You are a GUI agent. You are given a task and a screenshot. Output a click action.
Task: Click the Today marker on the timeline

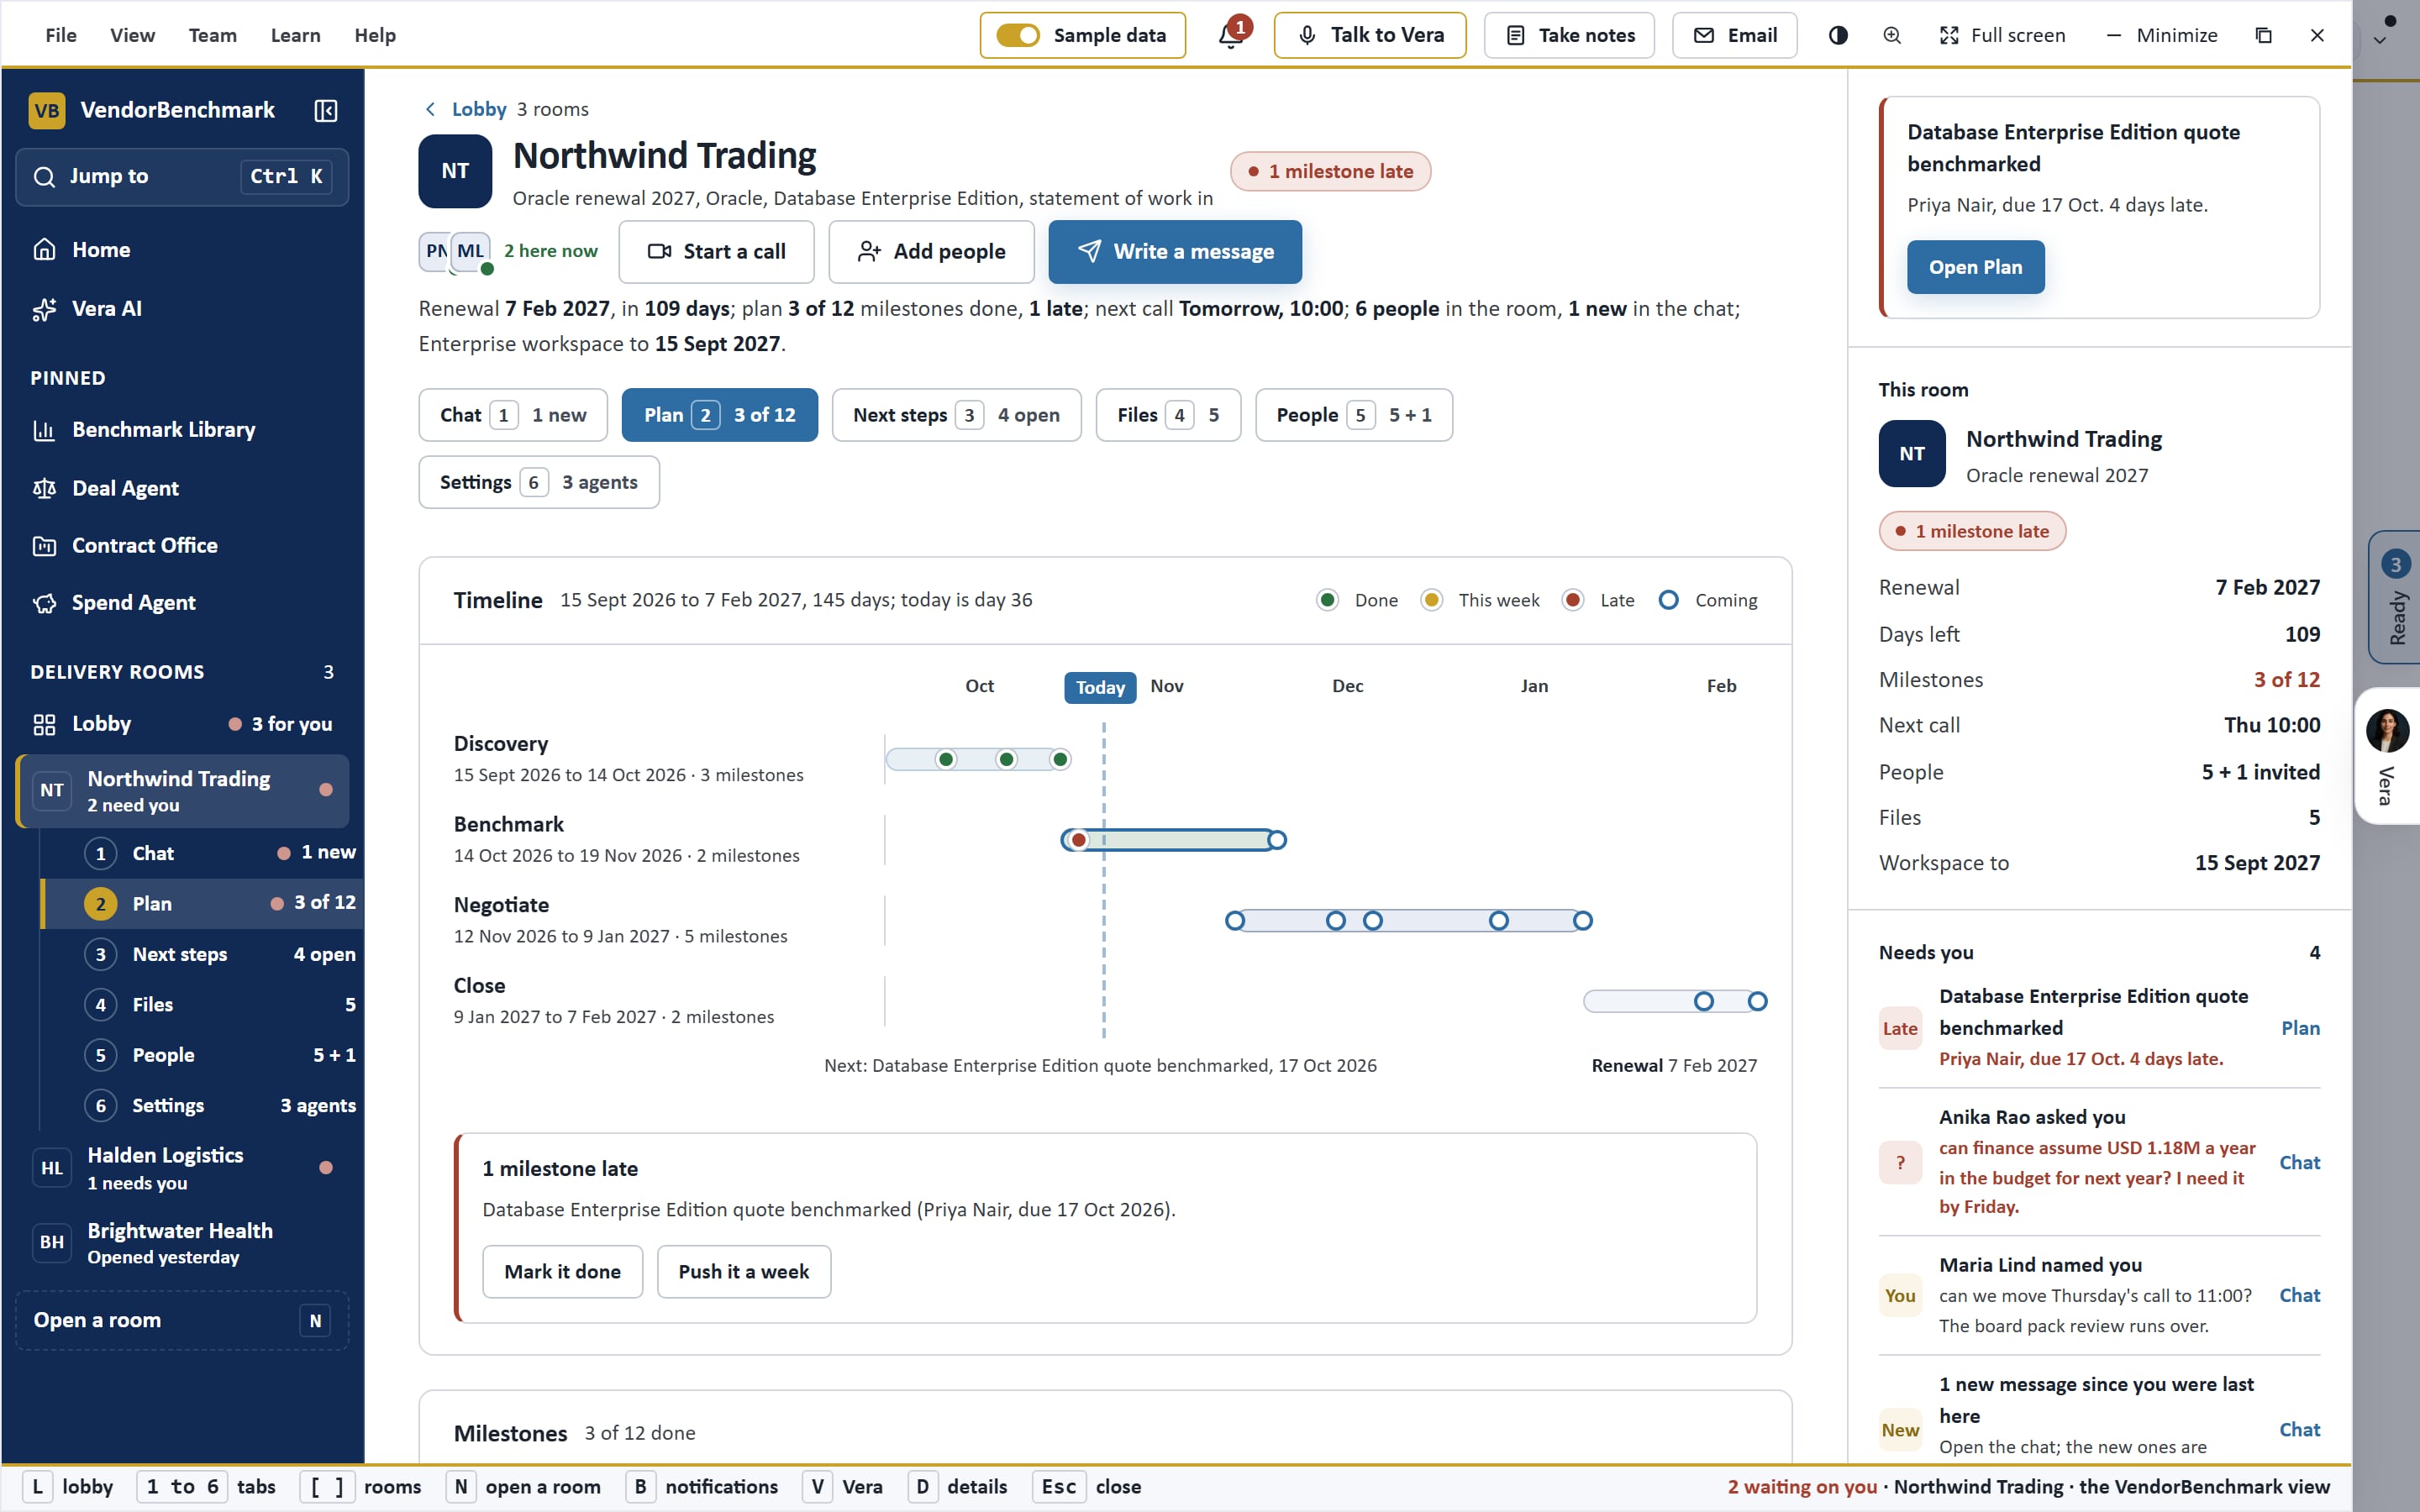tap(1100, 687)
